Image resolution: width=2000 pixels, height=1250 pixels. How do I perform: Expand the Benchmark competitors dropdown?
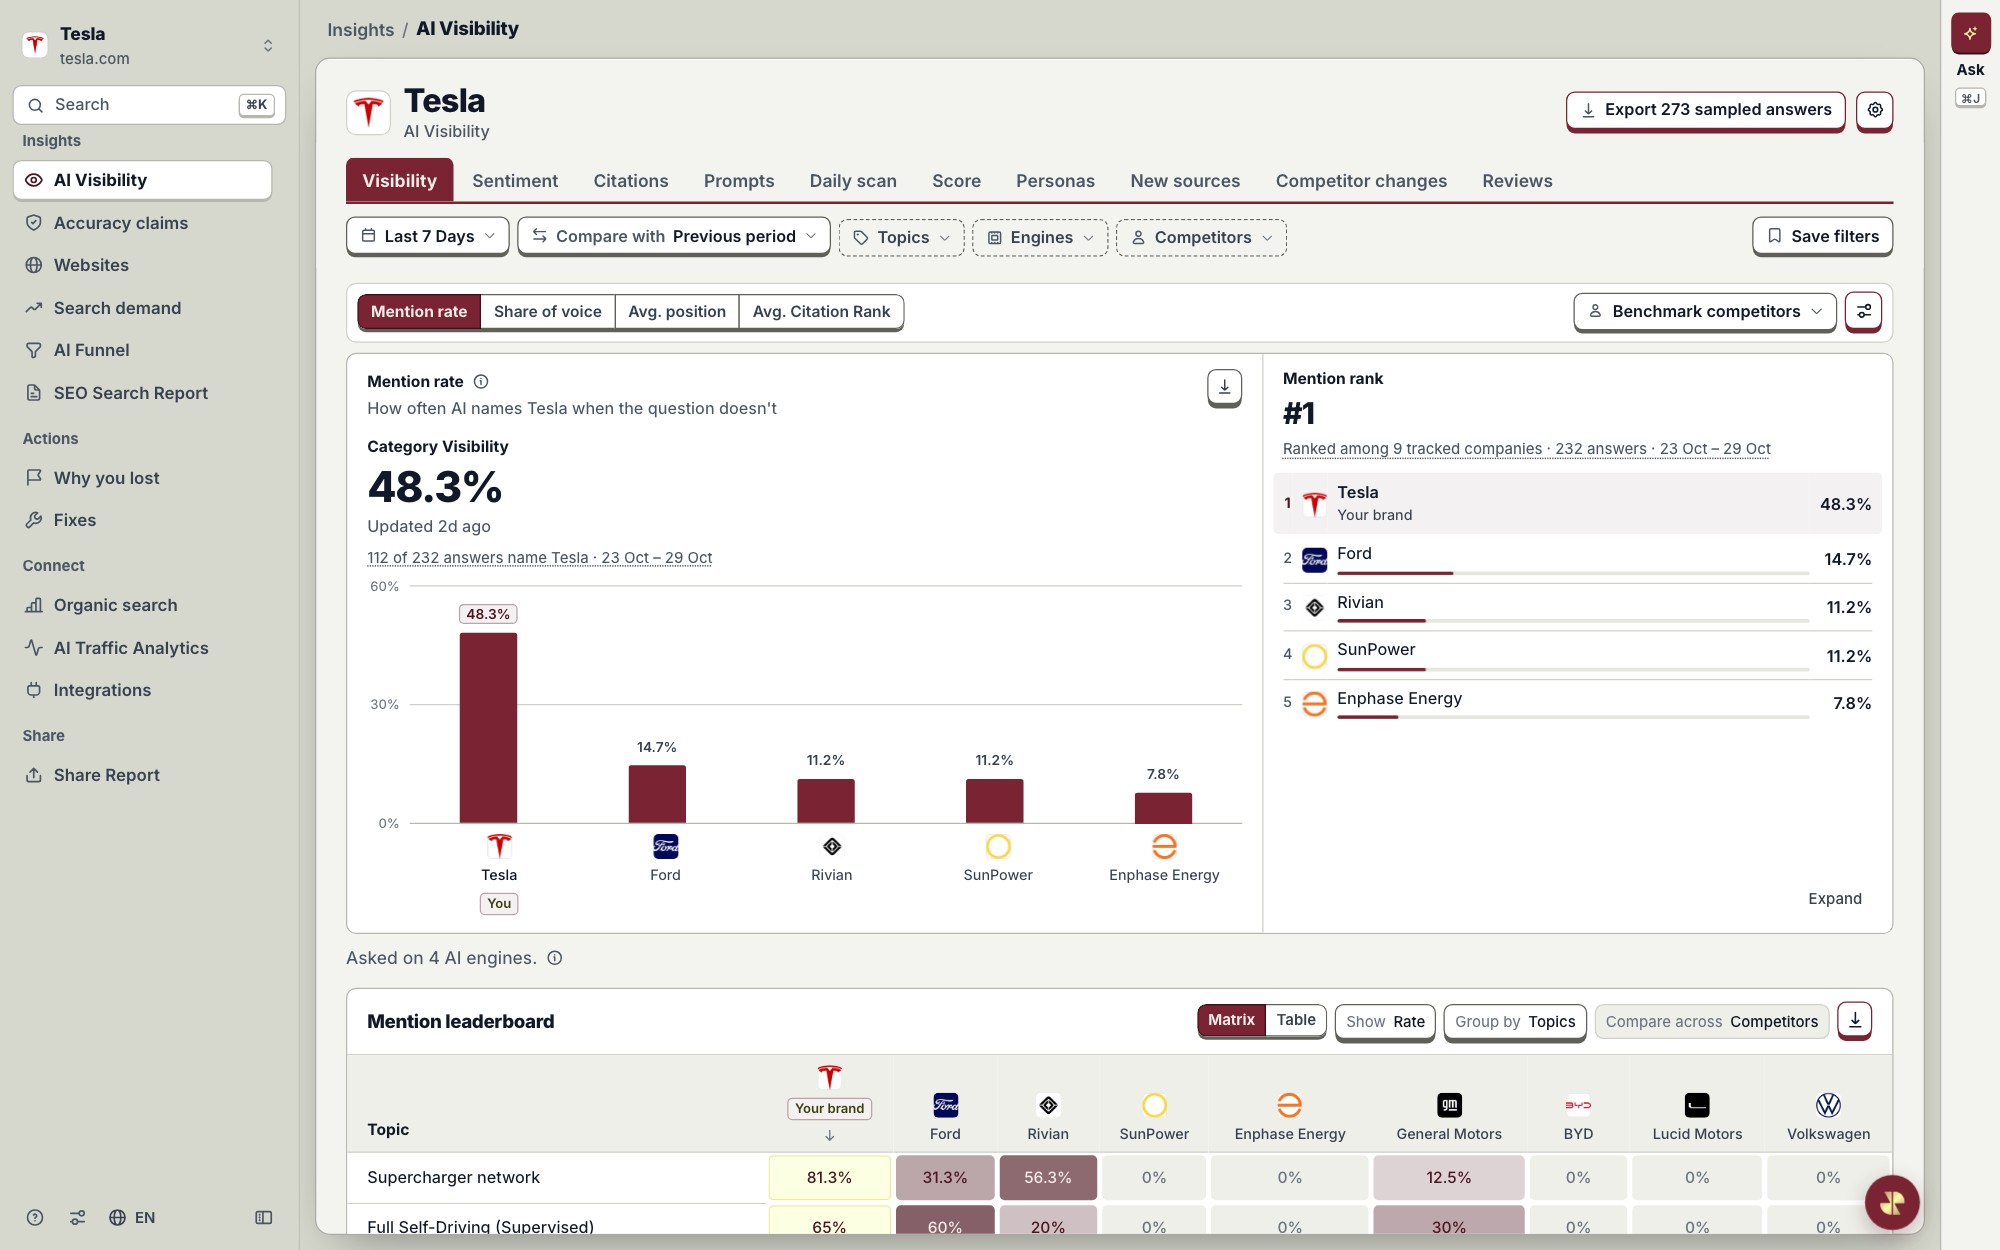click(x=1705, y=311)
